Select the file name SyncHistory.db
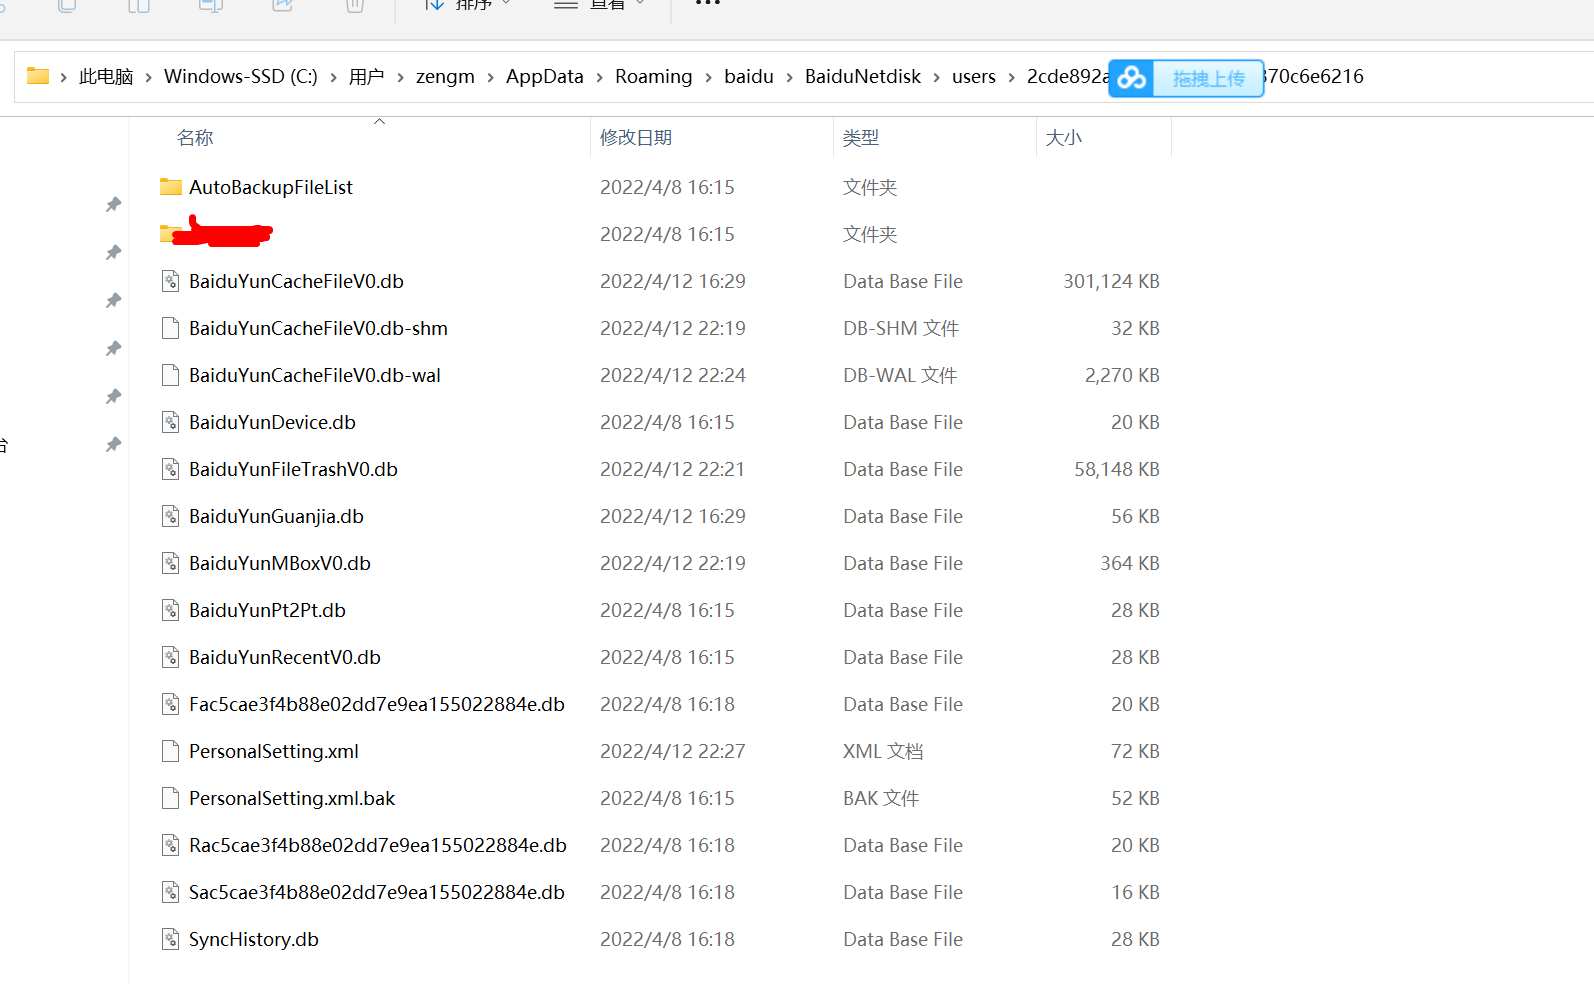 [254, 939]
